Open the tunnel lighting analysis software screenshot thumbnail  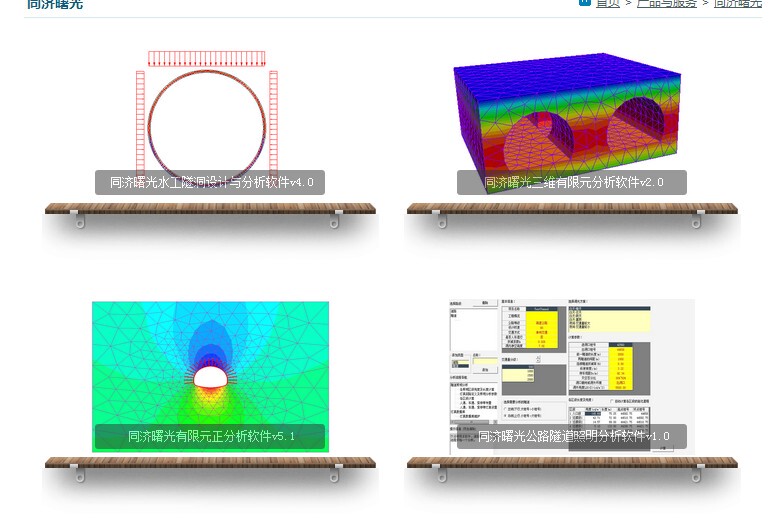[572, 377]
